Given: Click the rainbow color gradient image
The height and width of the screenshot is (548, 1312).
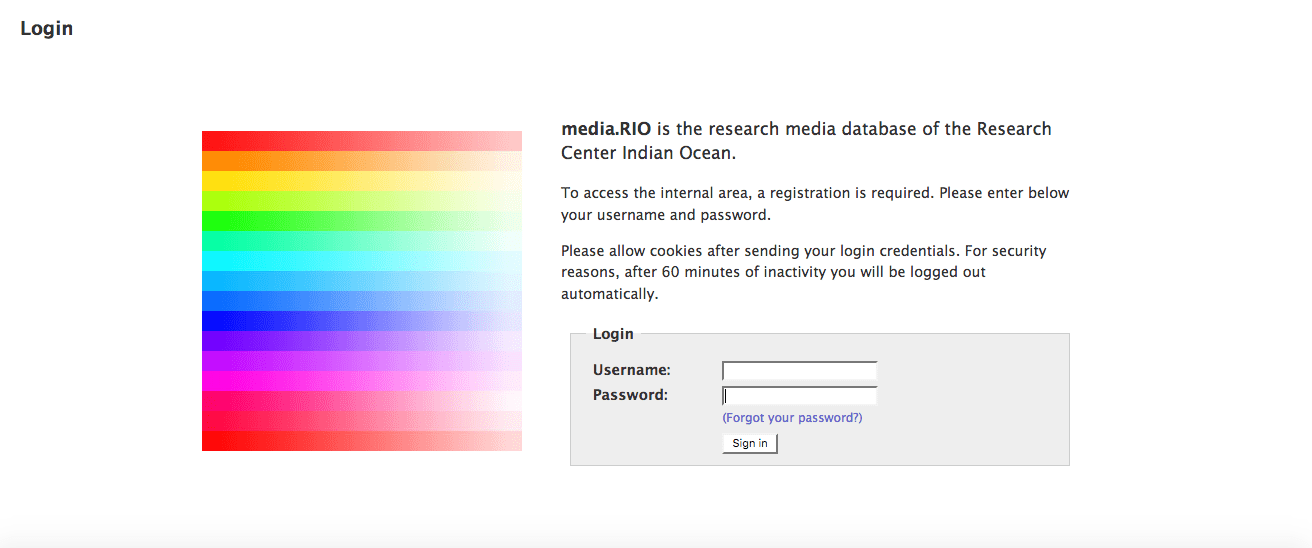Looking at the screenshot, I should click(x=362, y=291).
